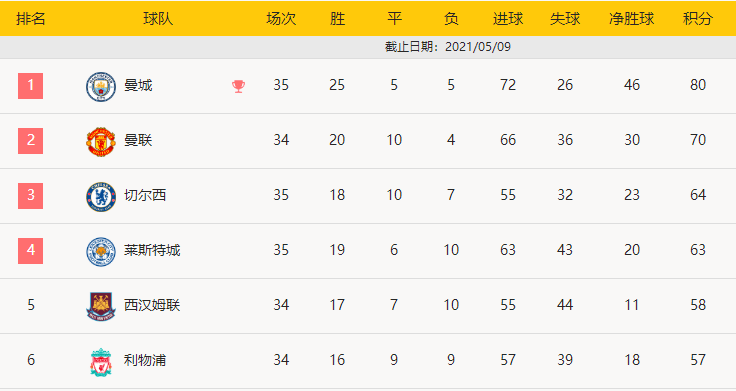
Task: Click the Liverpool club crest
Action: click(x=101, y=361)
